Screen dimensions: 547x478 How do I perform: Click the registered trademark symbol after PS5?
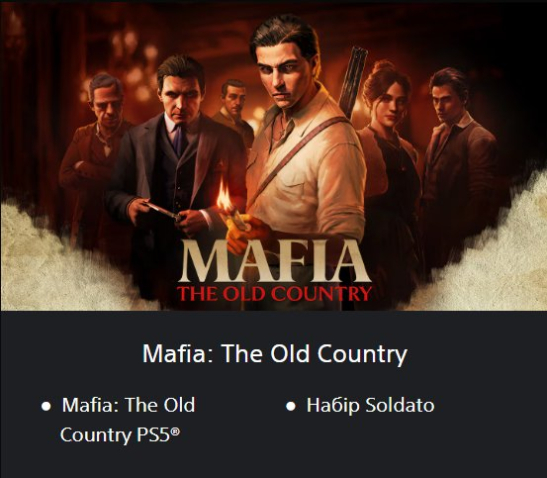(175, 432)
